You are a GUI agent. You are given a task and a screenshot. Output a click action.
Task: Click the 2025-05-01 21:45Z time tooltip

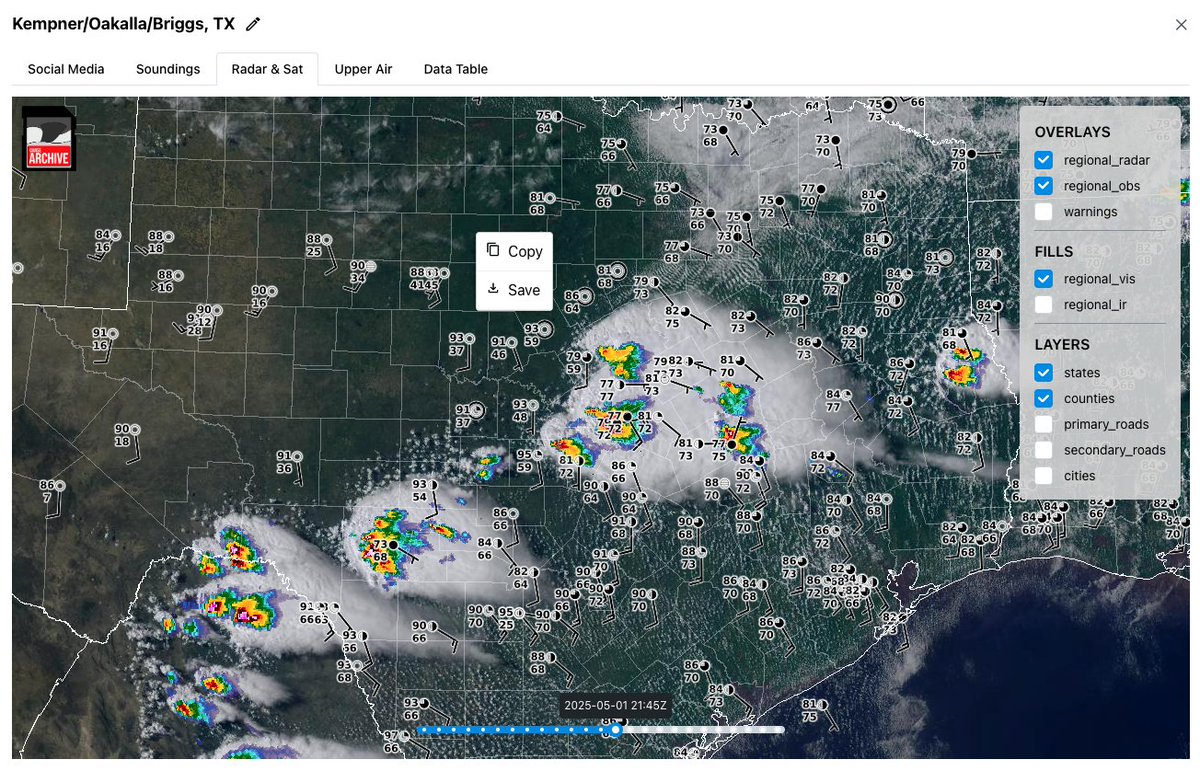pos(615,705)
